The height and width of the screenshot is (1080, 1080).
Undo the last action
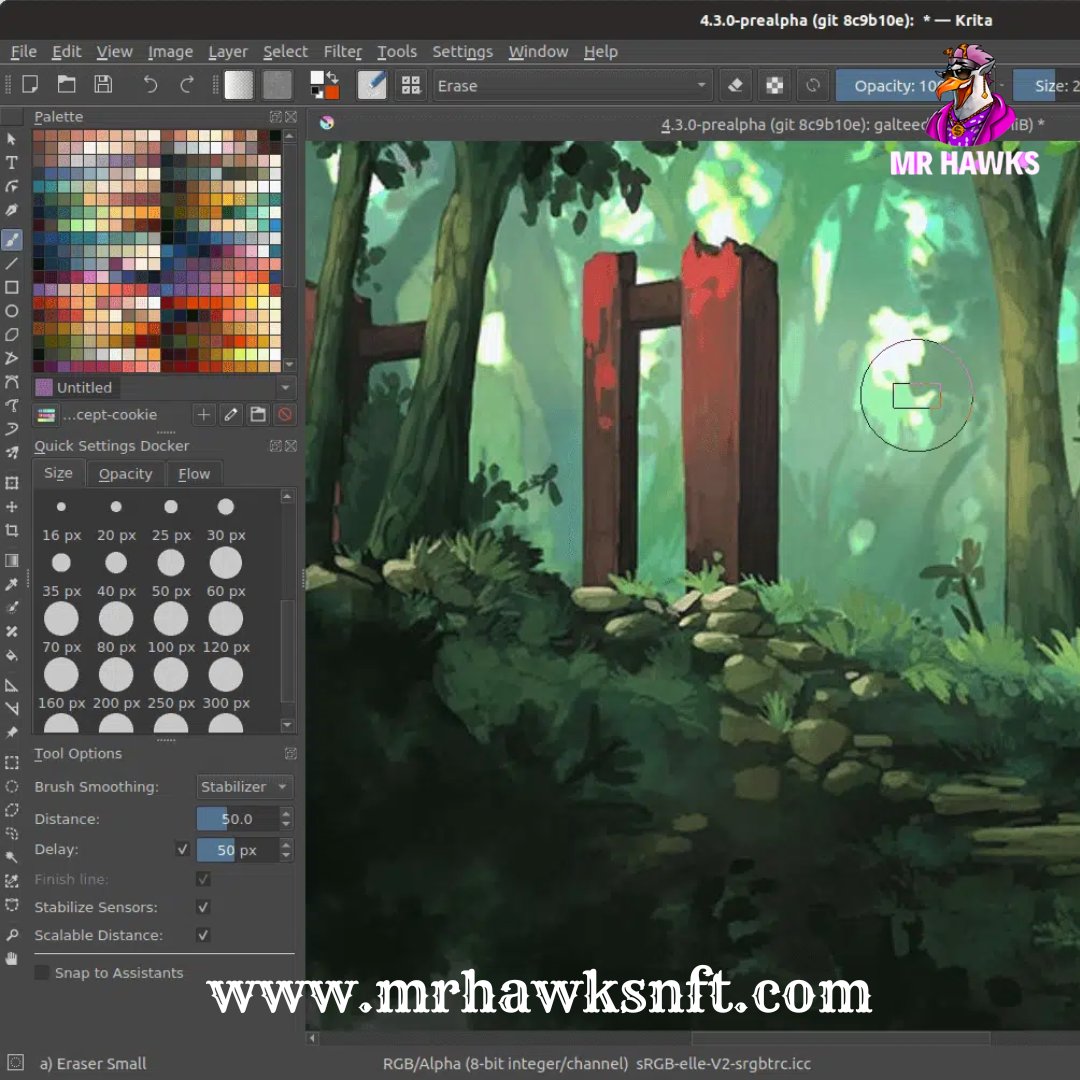[x=150, y=85]
